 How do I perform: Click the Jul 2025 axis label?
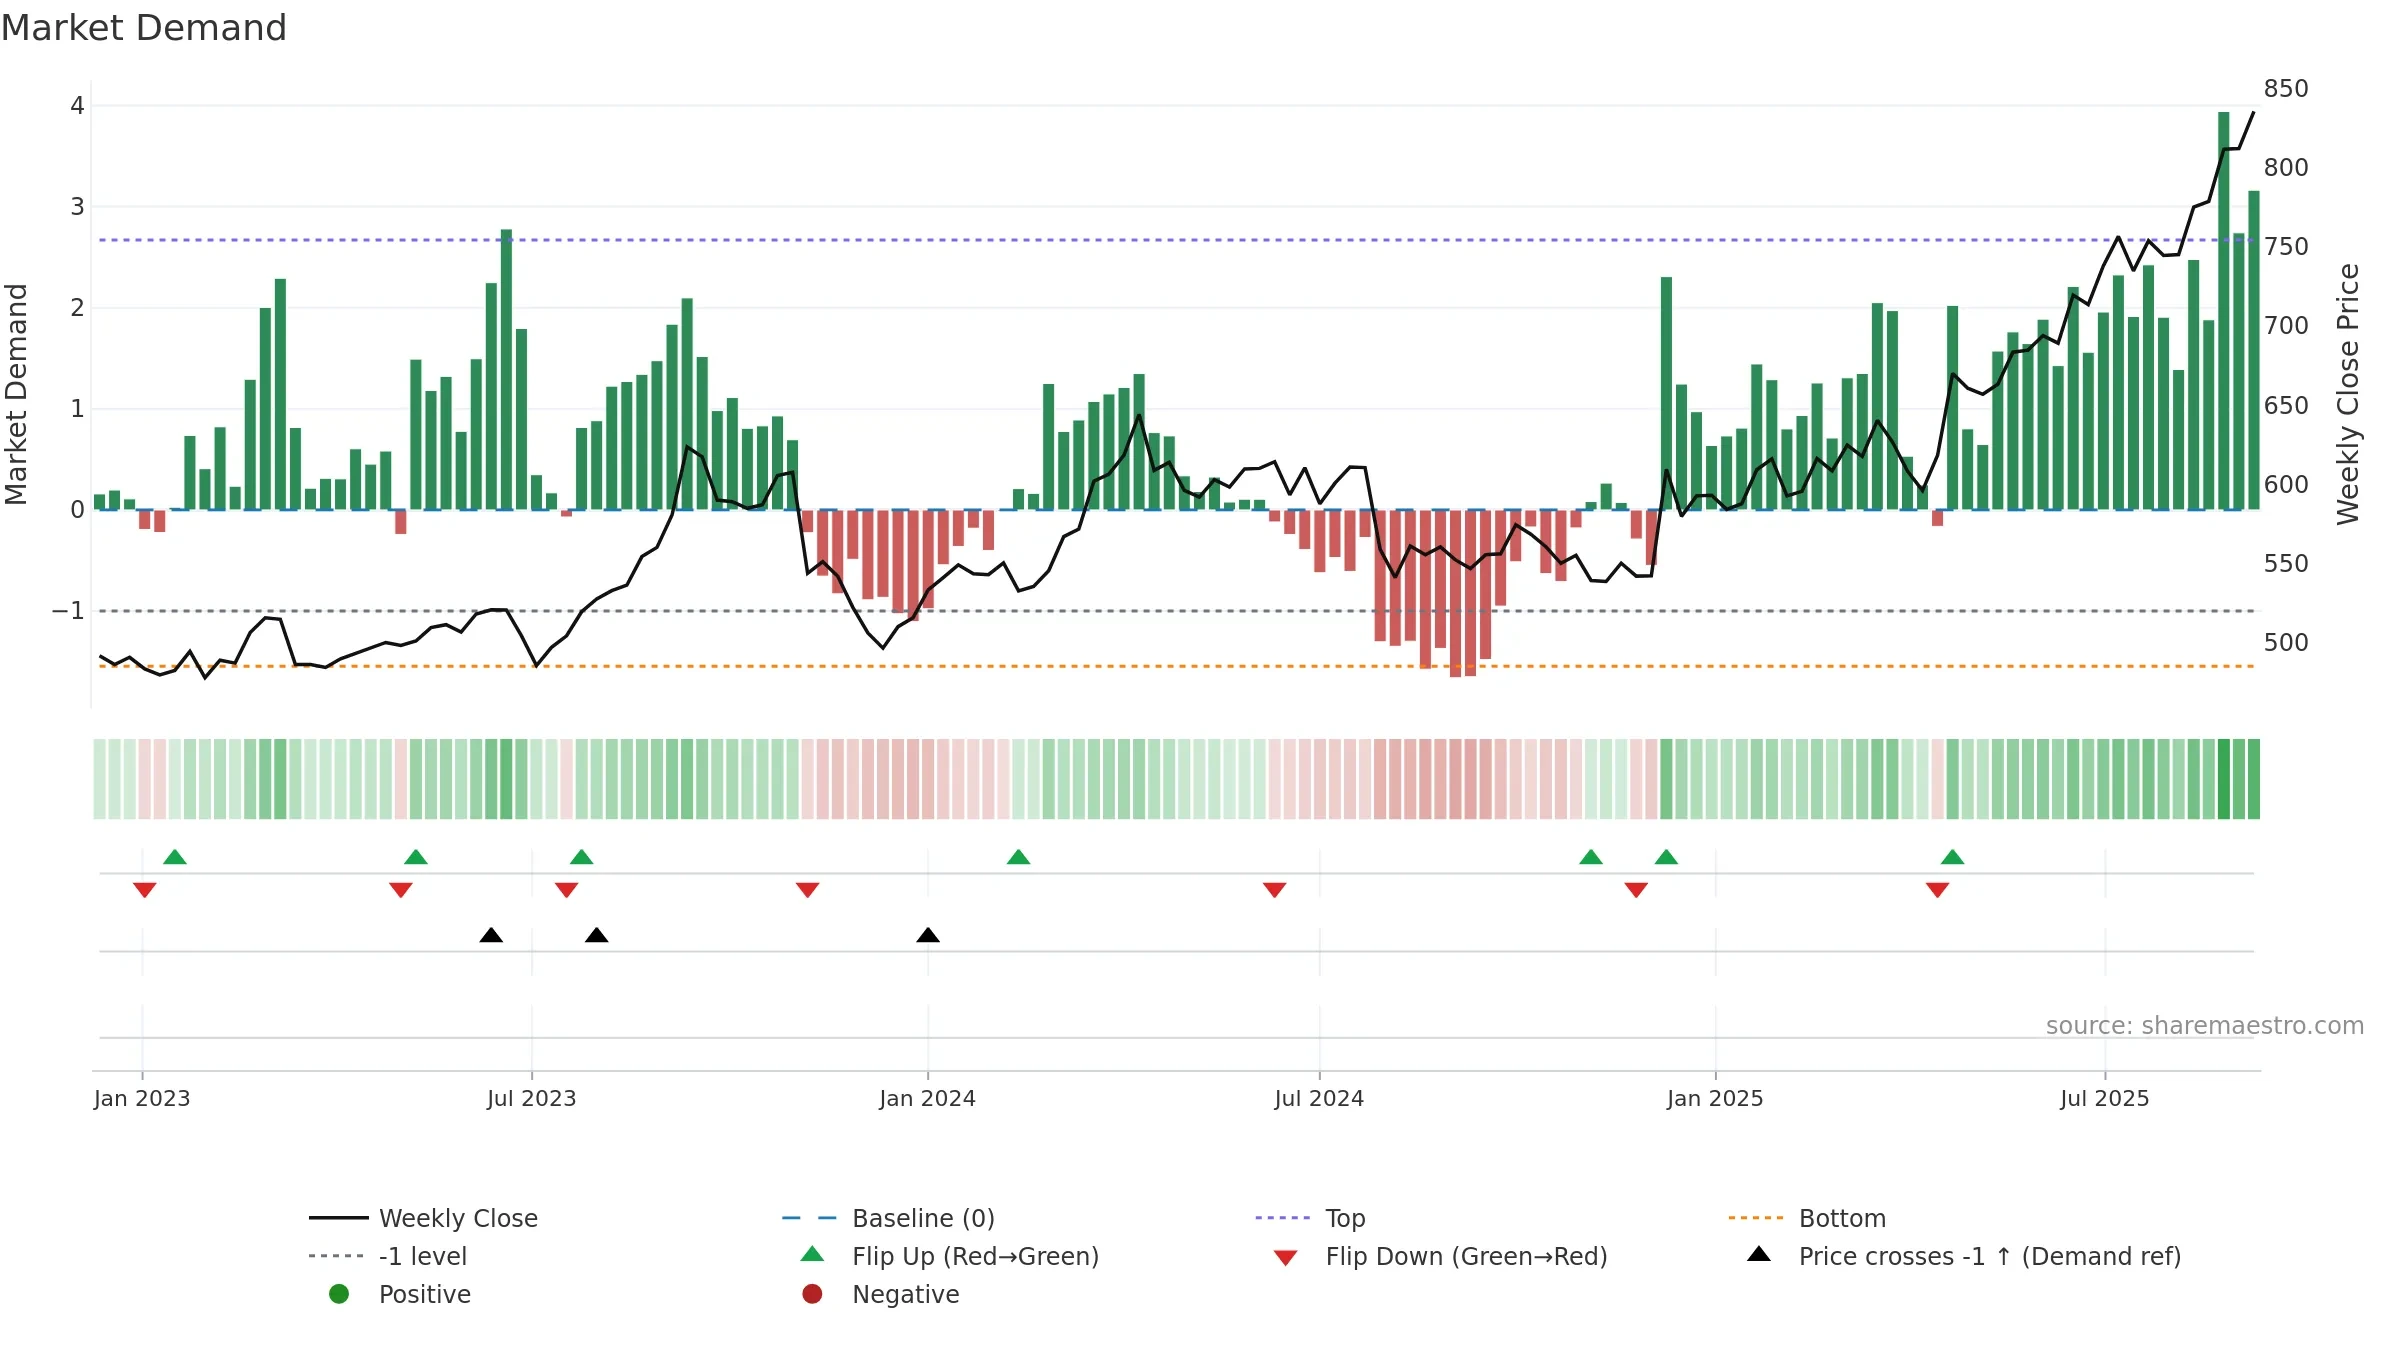[2105, 1098]
